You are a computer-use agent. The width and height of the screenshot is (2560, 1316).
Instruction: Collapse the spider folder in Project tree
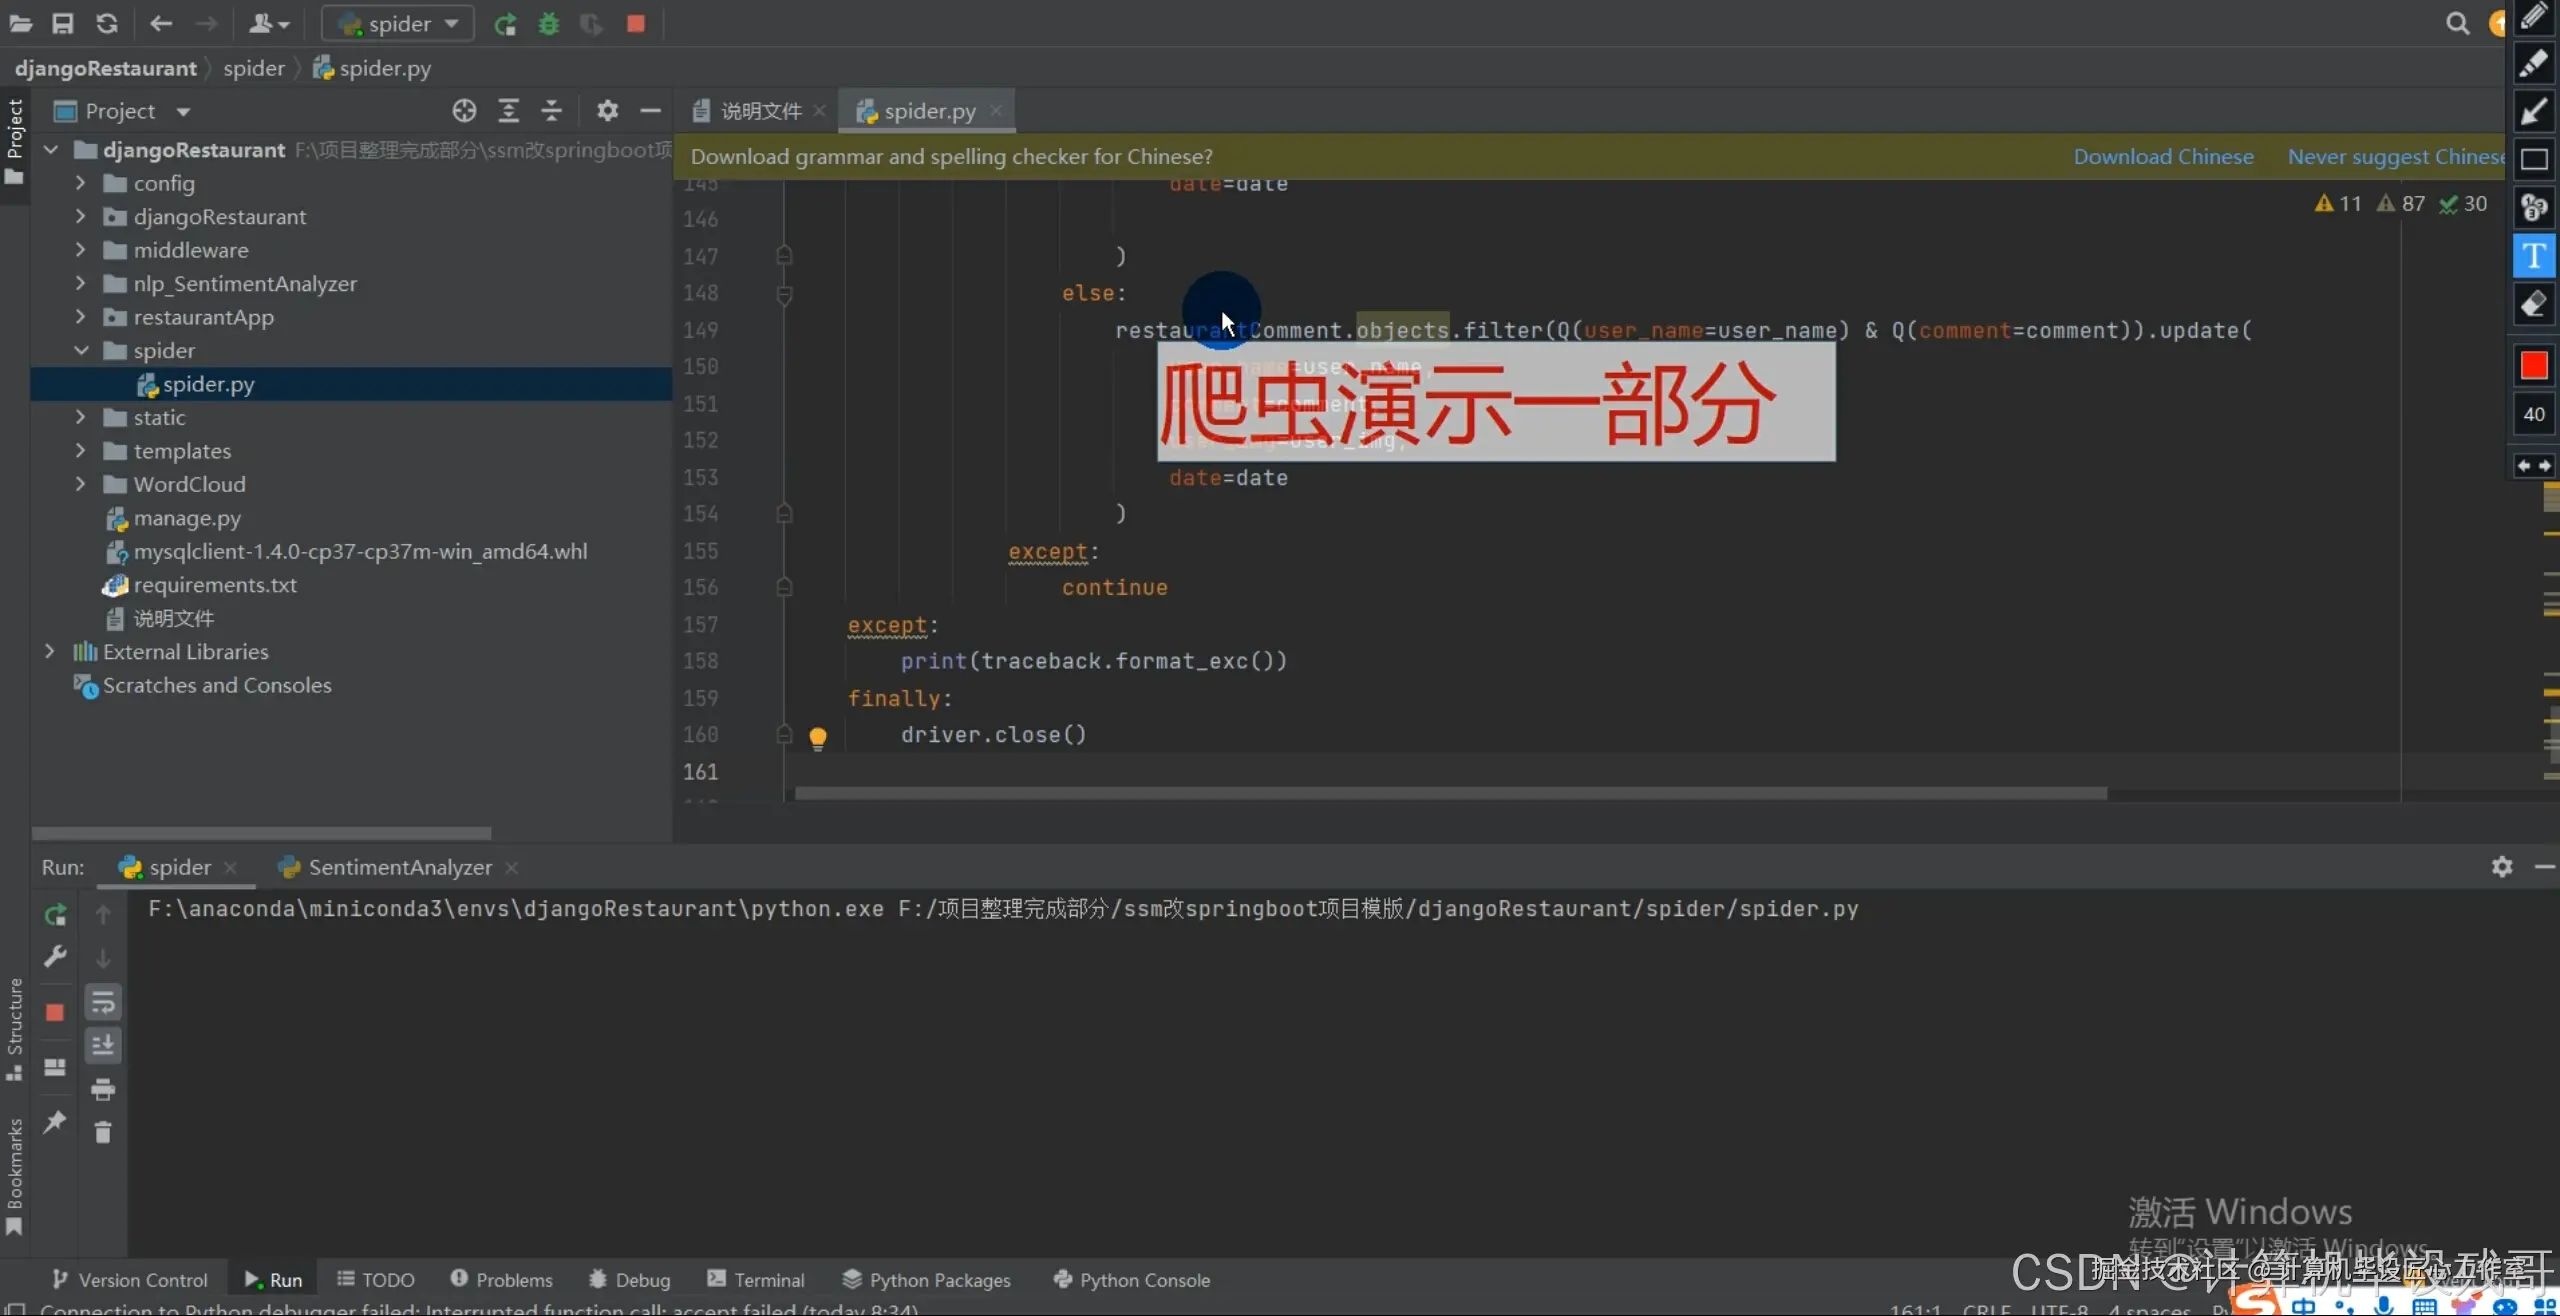pyautogui.click(x=82, y=350)
